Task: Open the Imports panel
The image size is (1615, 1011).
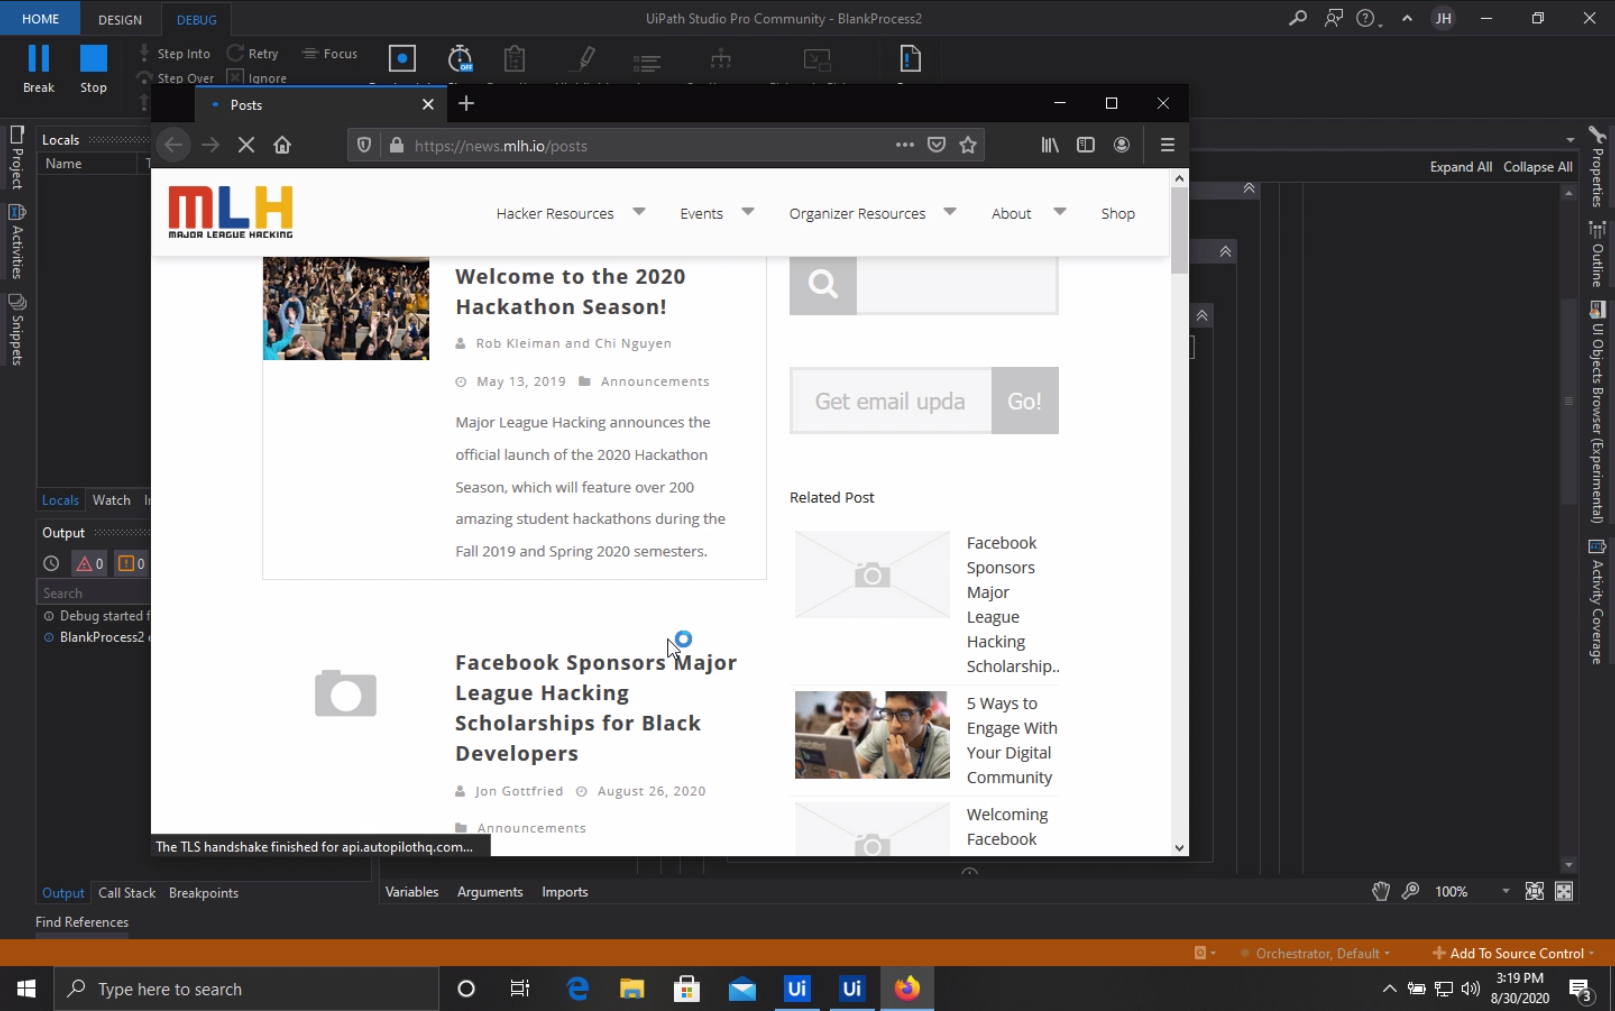Action: click(565, 892)
